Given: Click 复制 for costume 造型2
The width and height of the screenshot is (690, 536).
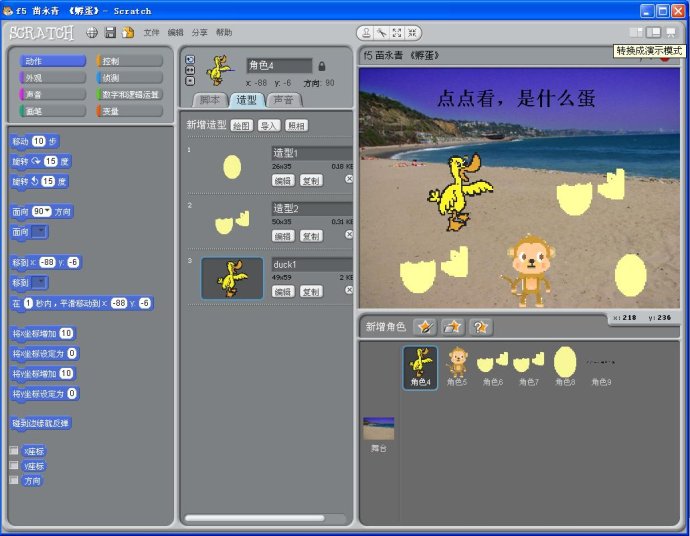Looking at the screenshot, I should click(x=311, y=236).
